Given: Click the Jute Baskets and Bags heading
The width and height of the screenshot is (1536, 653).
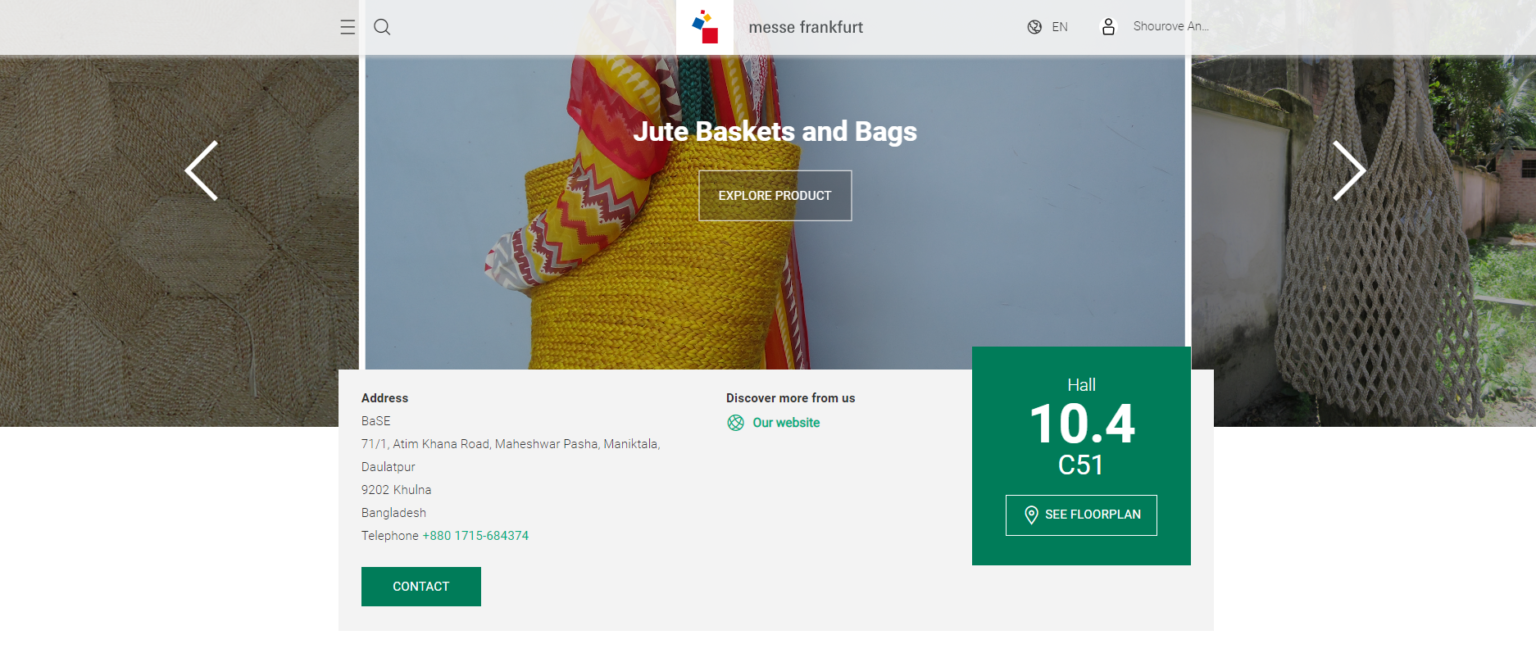Looking at the screenshot, I should 775,131.
